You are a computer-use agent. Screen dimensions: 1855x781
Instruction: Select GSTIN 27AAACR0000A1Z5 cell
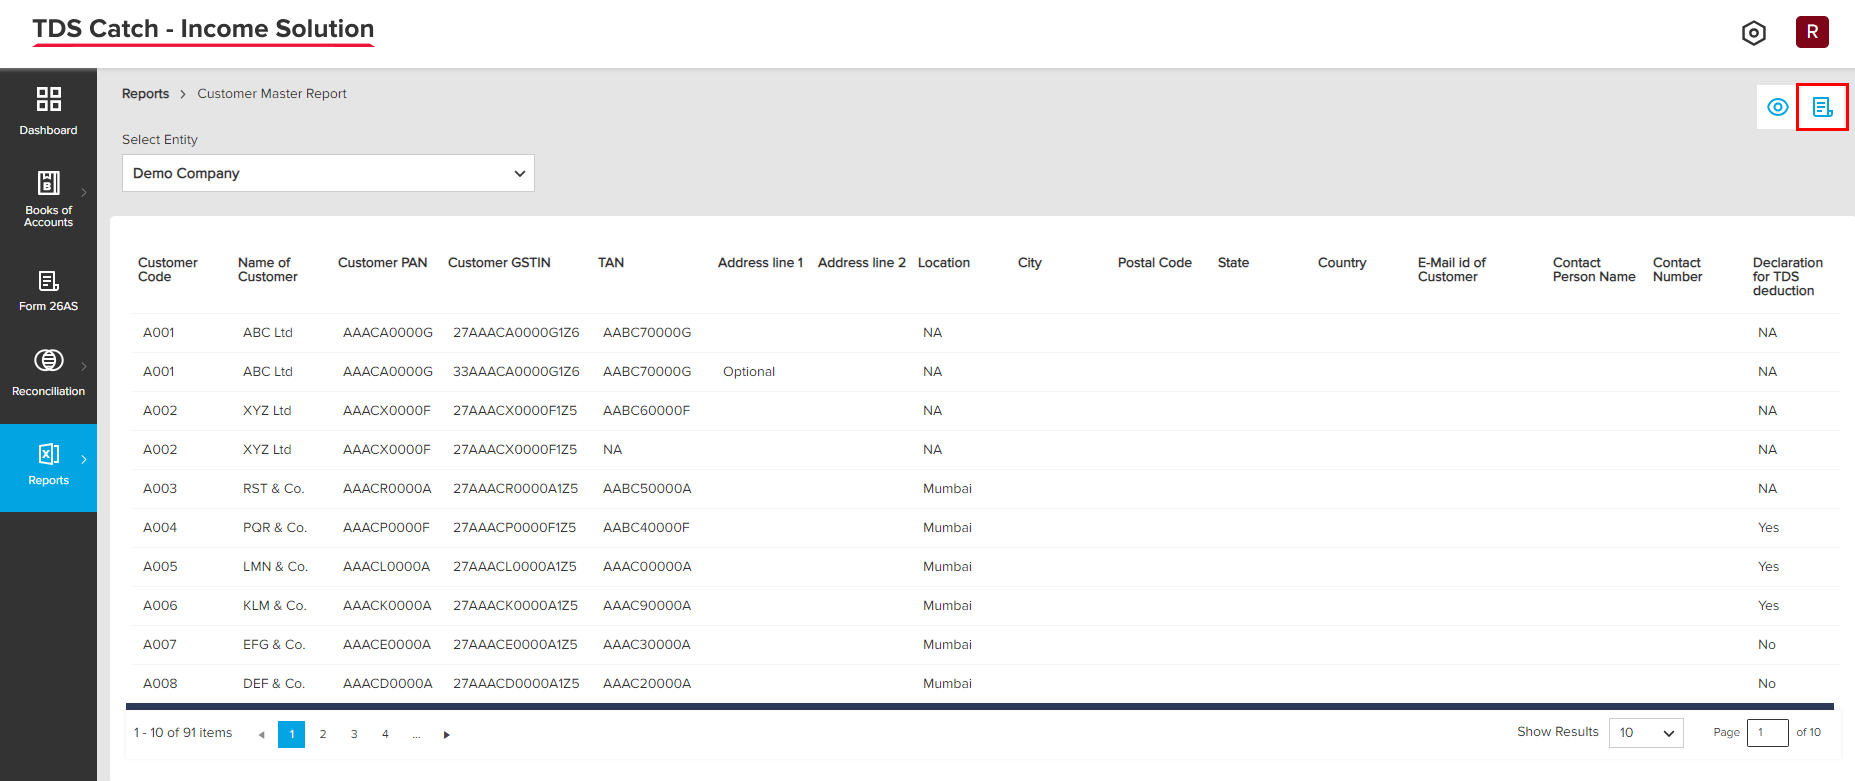tap(515, 488)
